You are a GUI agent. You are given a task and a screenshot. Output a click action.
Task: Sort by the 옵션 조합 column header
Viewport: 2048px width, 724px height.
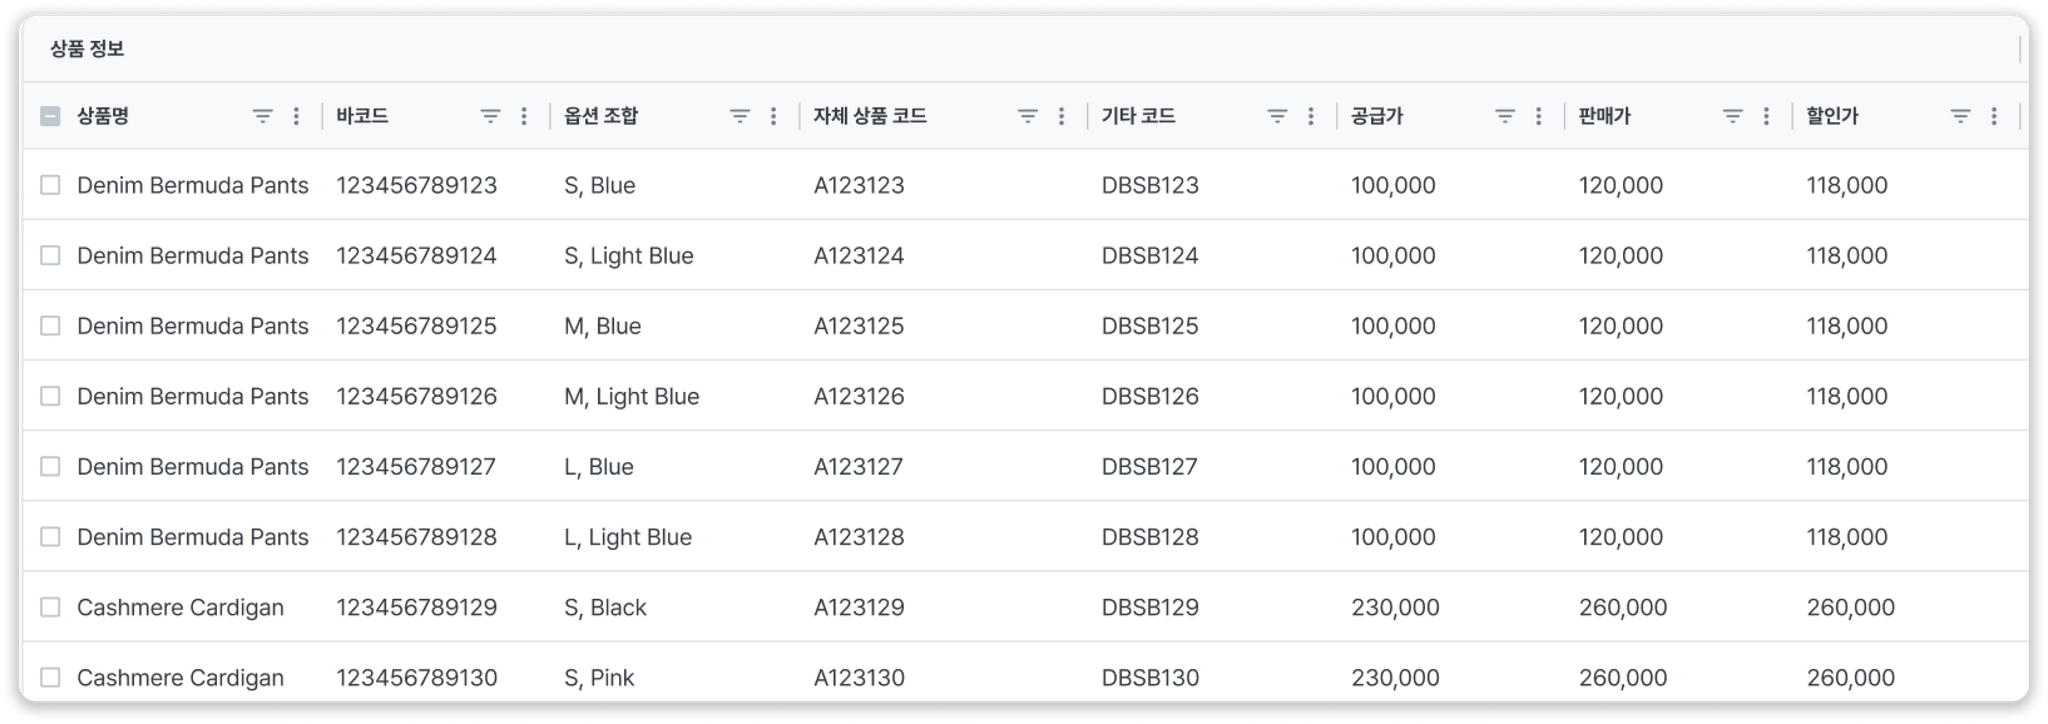pyautogui.click(x=600, y=116)
